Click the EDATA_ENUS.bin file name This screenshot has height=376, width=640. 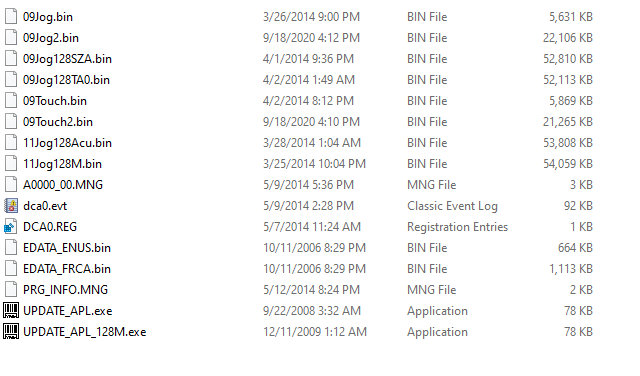click(67, 248)
